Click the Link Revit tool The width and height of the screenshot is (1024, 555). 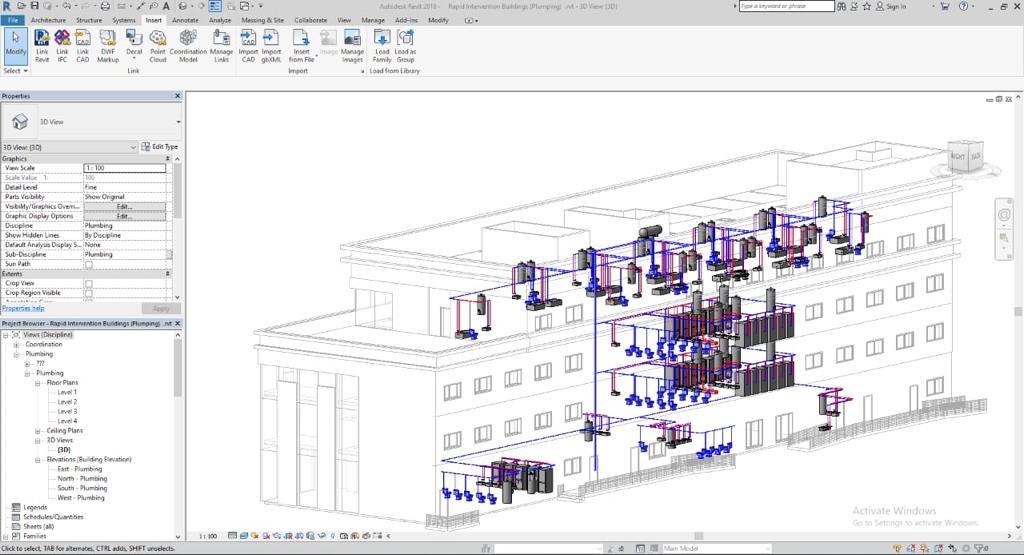(x=42, y=46)
